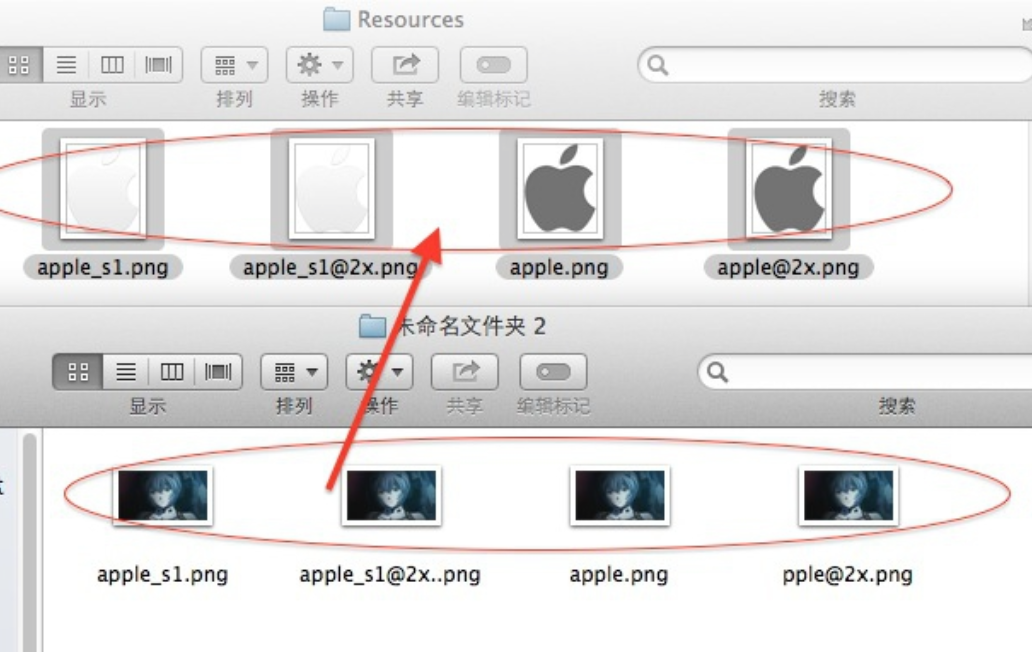Screen dimensions: 1032x652
Task: Open the 操作 gear menu in Resources window
Action: coord(319,64)
